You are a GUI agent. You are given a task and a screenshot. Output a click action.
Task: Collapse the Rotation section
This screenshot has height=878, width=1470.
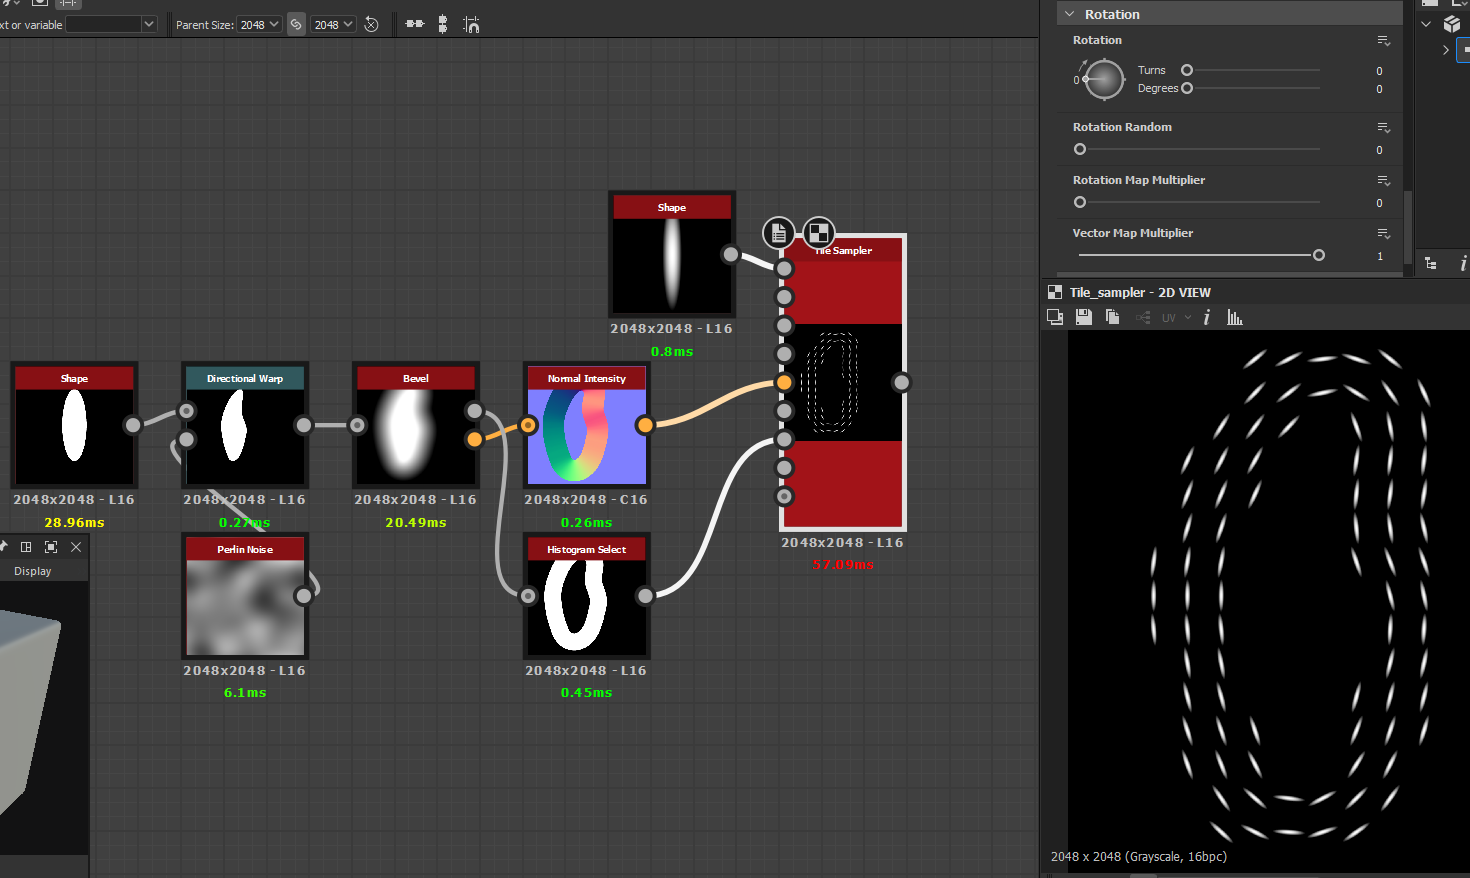[1070, 14]
